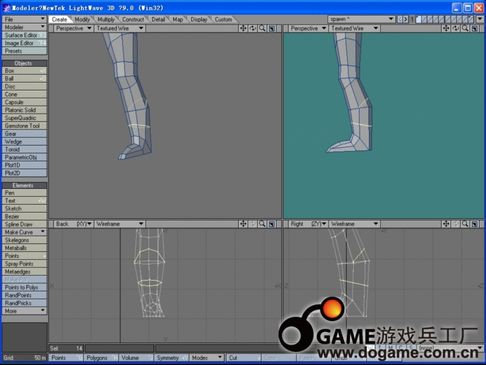Click the rotate icon of top-left Perspective viewport
The image size is (486, 365).
tap(253, 28)
